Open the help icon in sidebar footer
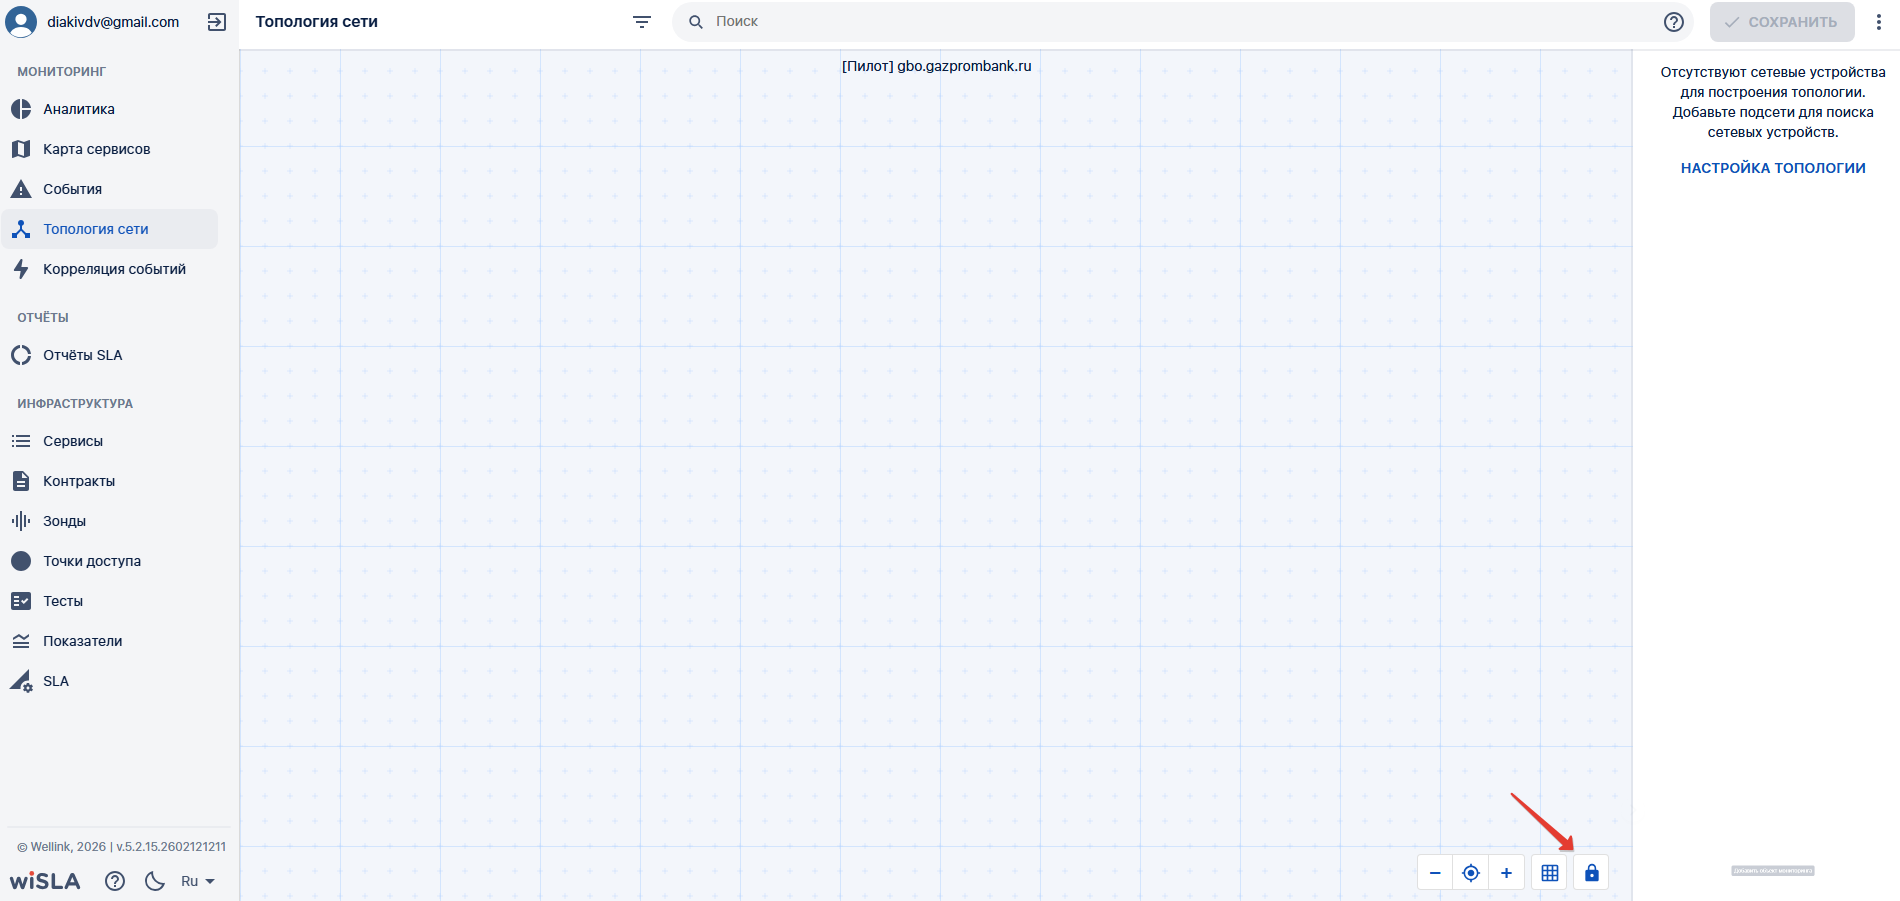 click(x=115, y=881)
